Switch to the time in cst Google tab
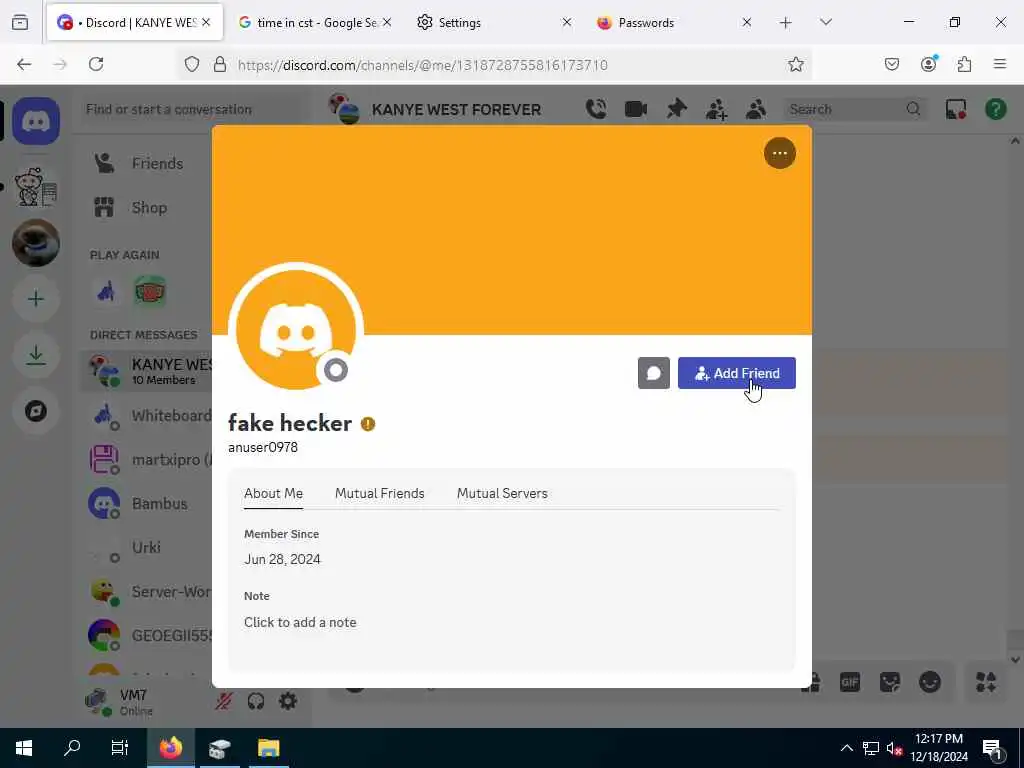Image resolution: width=1024 pixels, height=768 pixels. 315,23
